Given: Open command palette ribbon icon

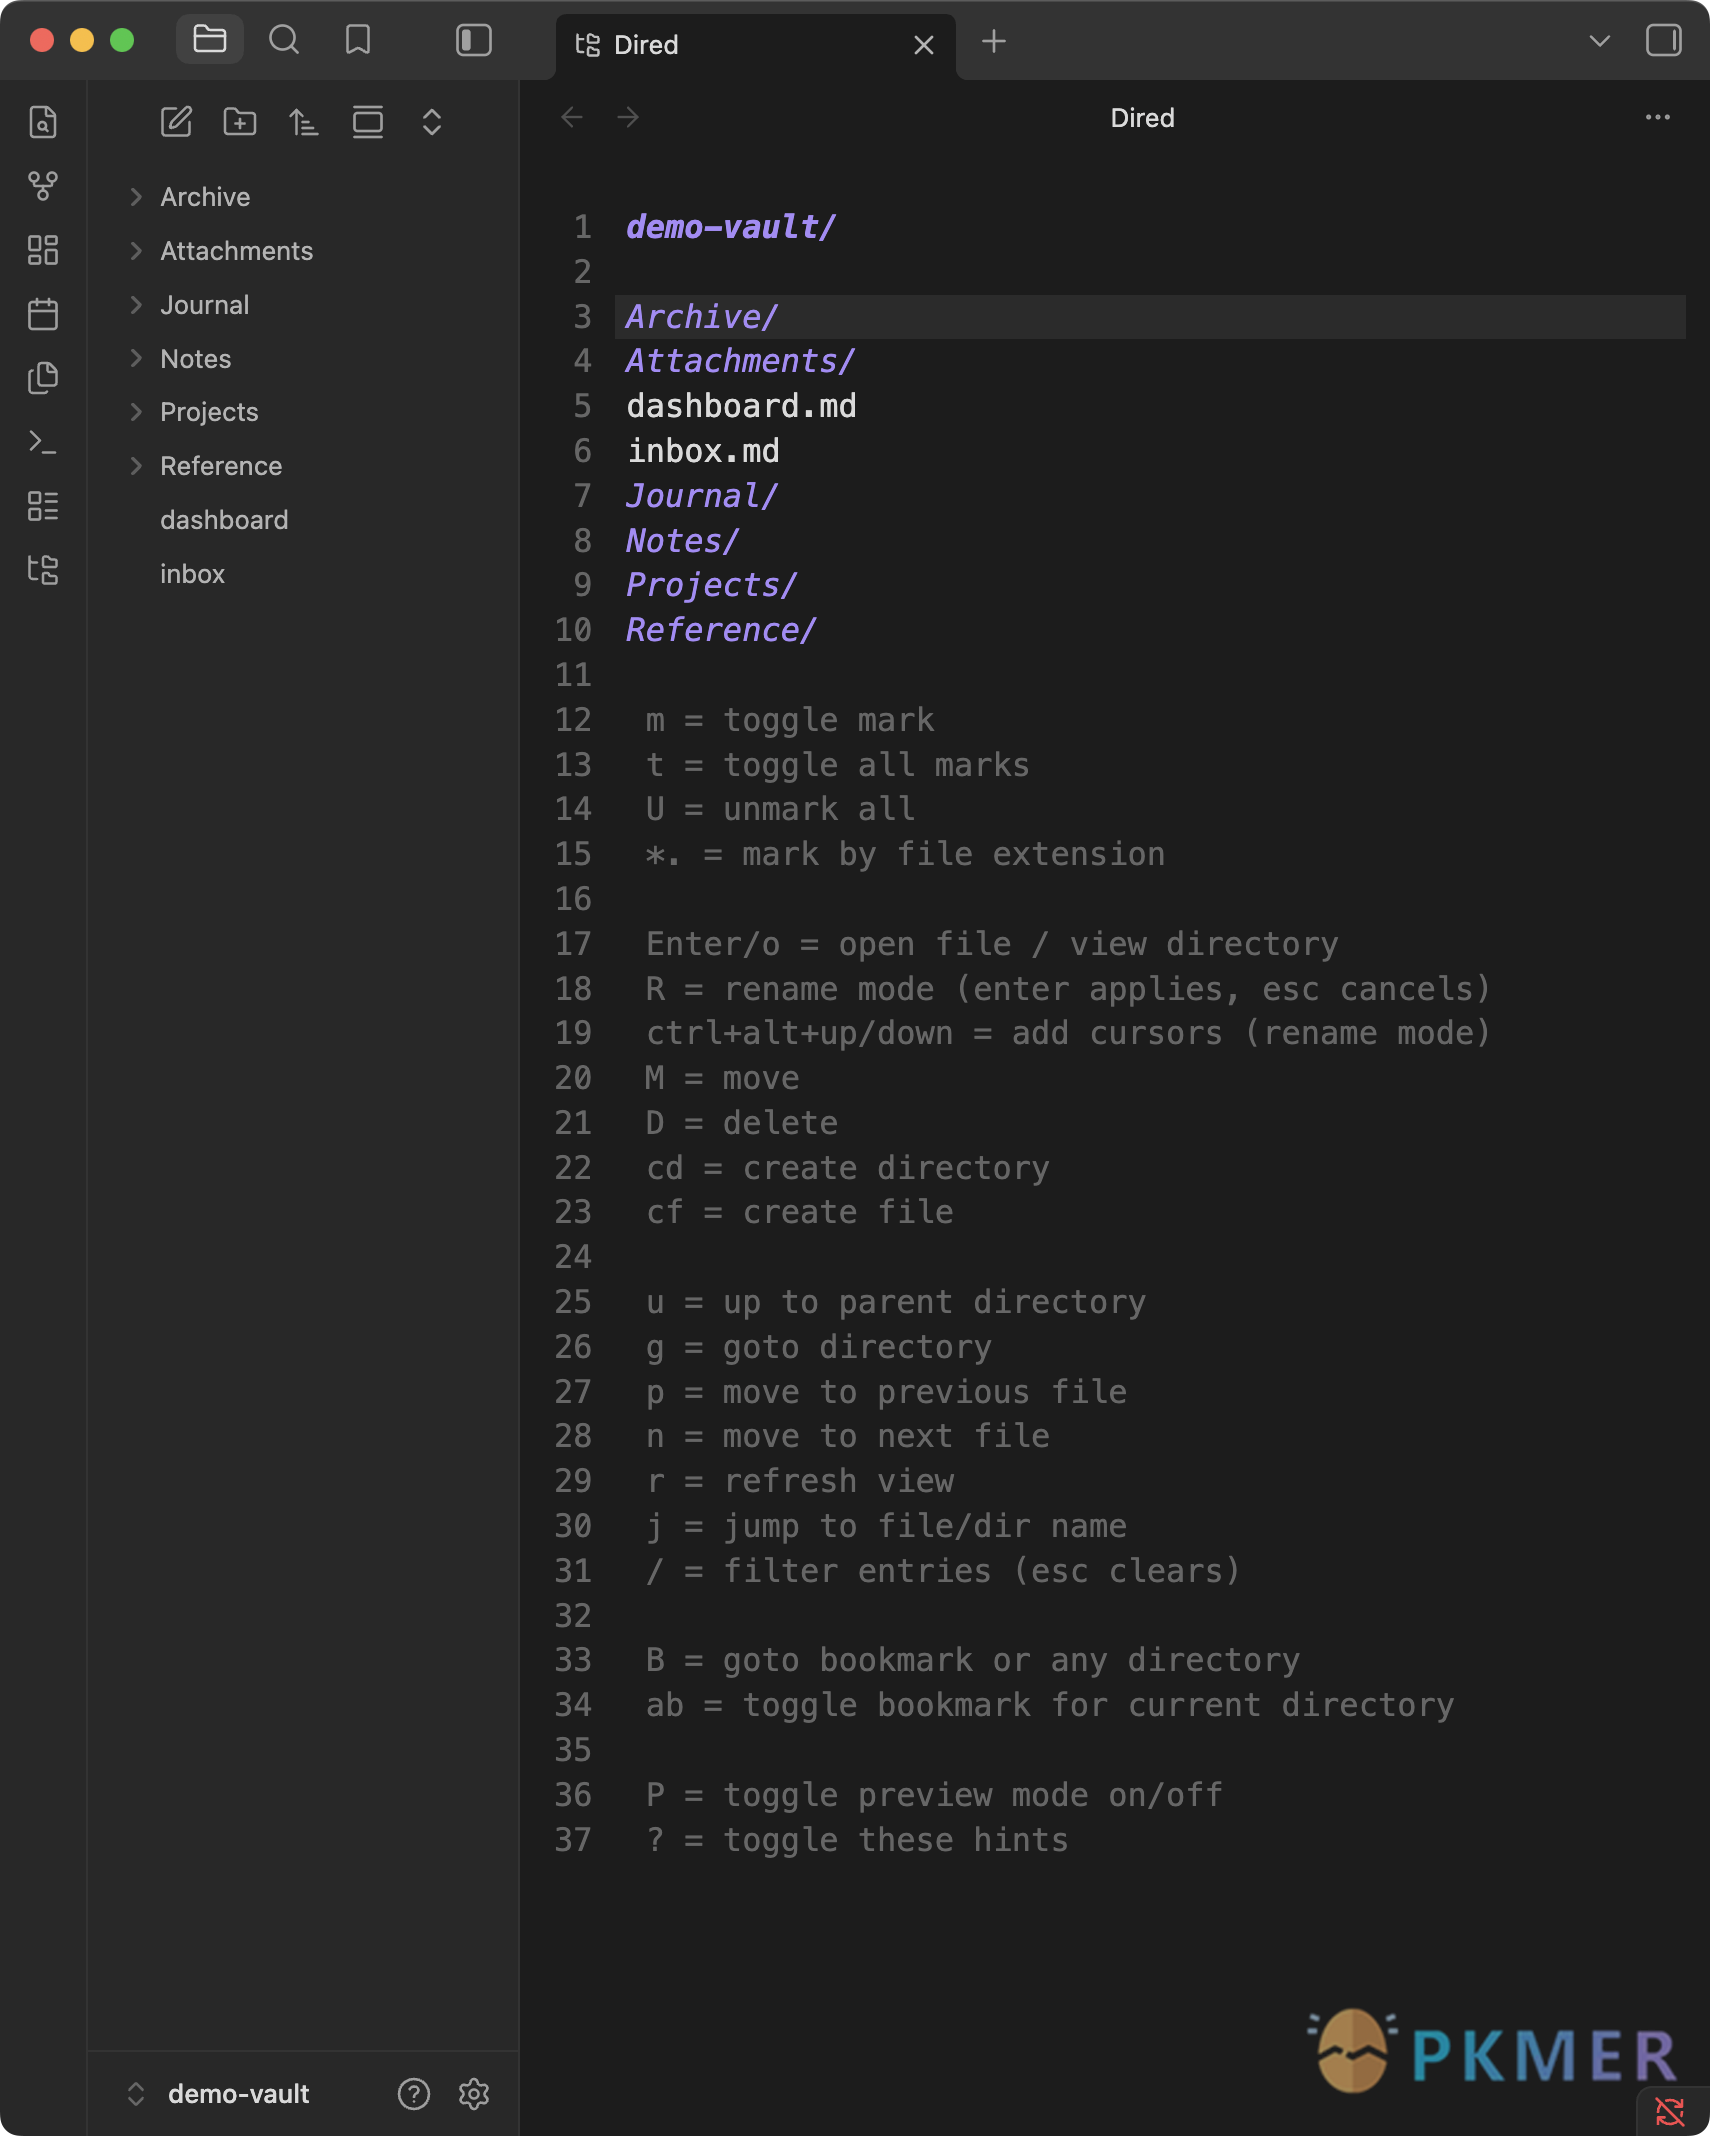Looking at the screenshot, I should [x=43, y=441].
